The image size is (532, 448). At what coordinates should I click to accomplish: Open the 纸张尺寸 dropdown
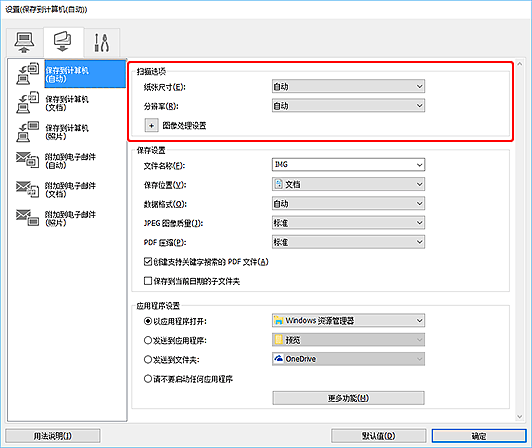click(348, 87)
